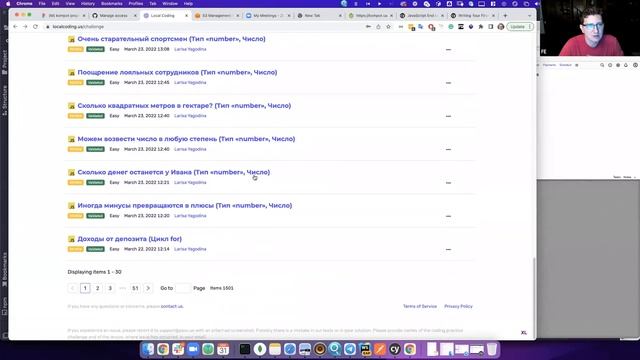Open Slack from the dock
This screenshot has width=640, height=360.
[x=178, y=349]
